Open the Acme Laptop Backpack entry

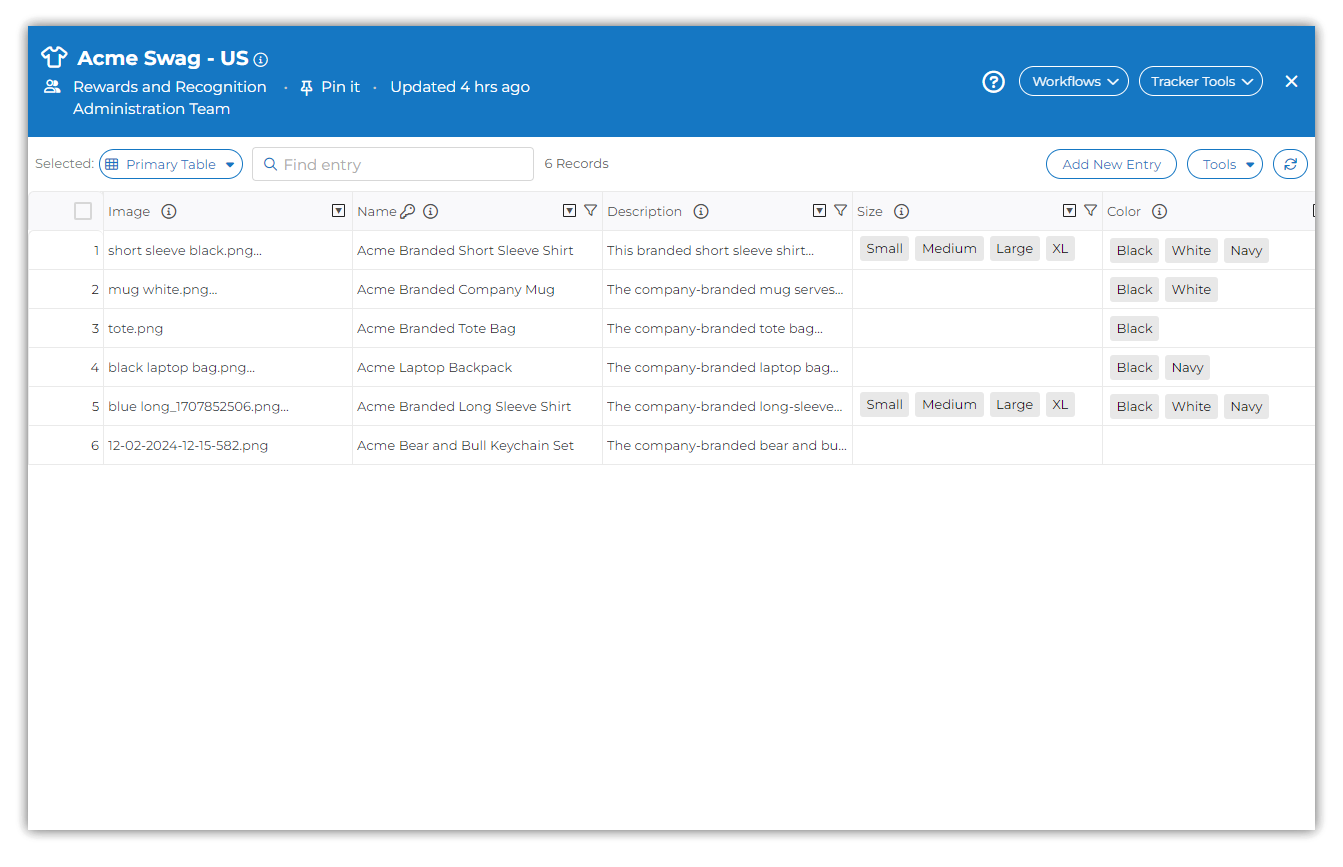click(x=434, y=368)
